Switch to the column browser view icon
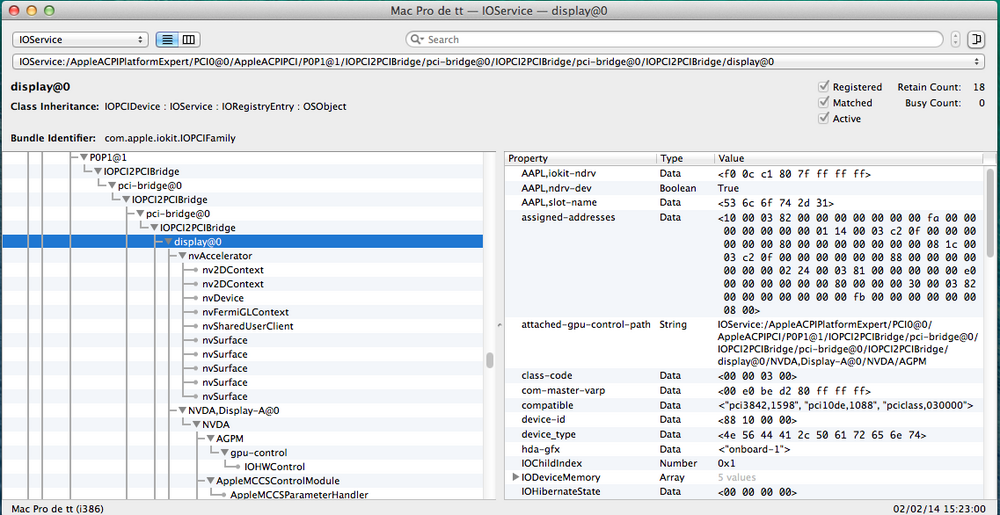Screen dimensions: 1000x515 click(189, 39)
